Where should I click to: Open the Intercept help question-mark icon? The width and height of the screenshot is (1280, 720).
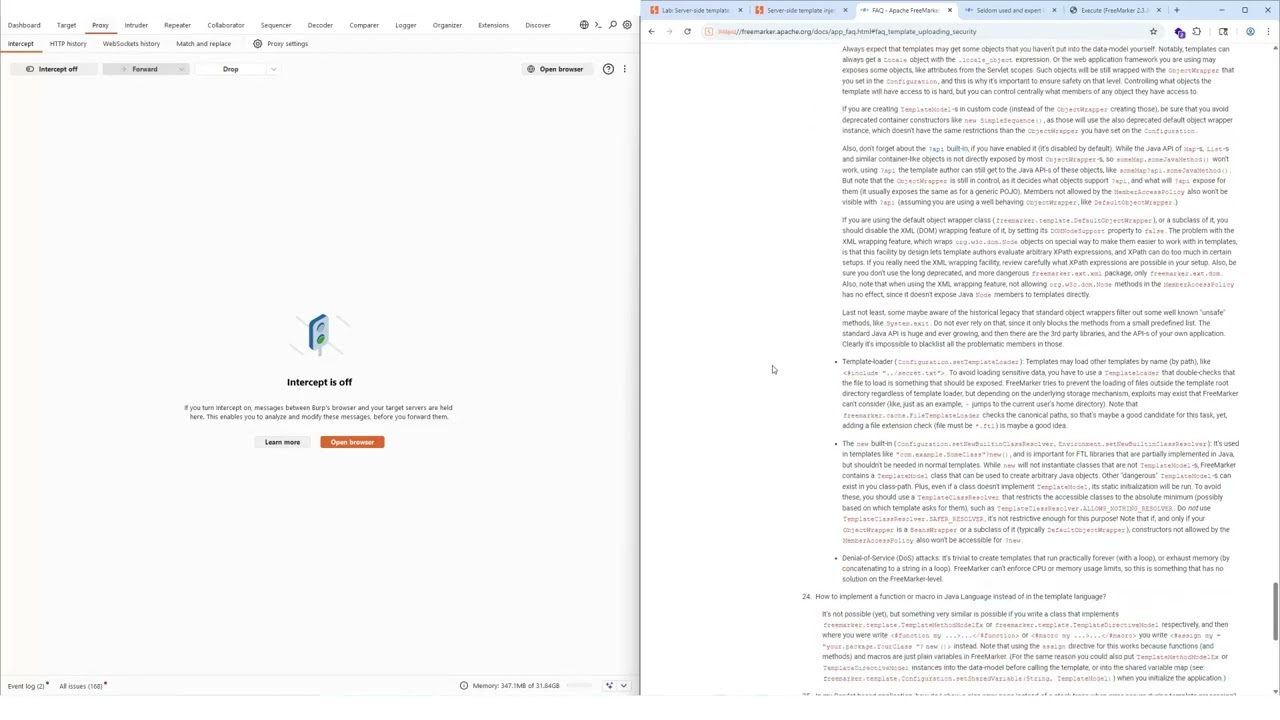(x=608, y=69)
